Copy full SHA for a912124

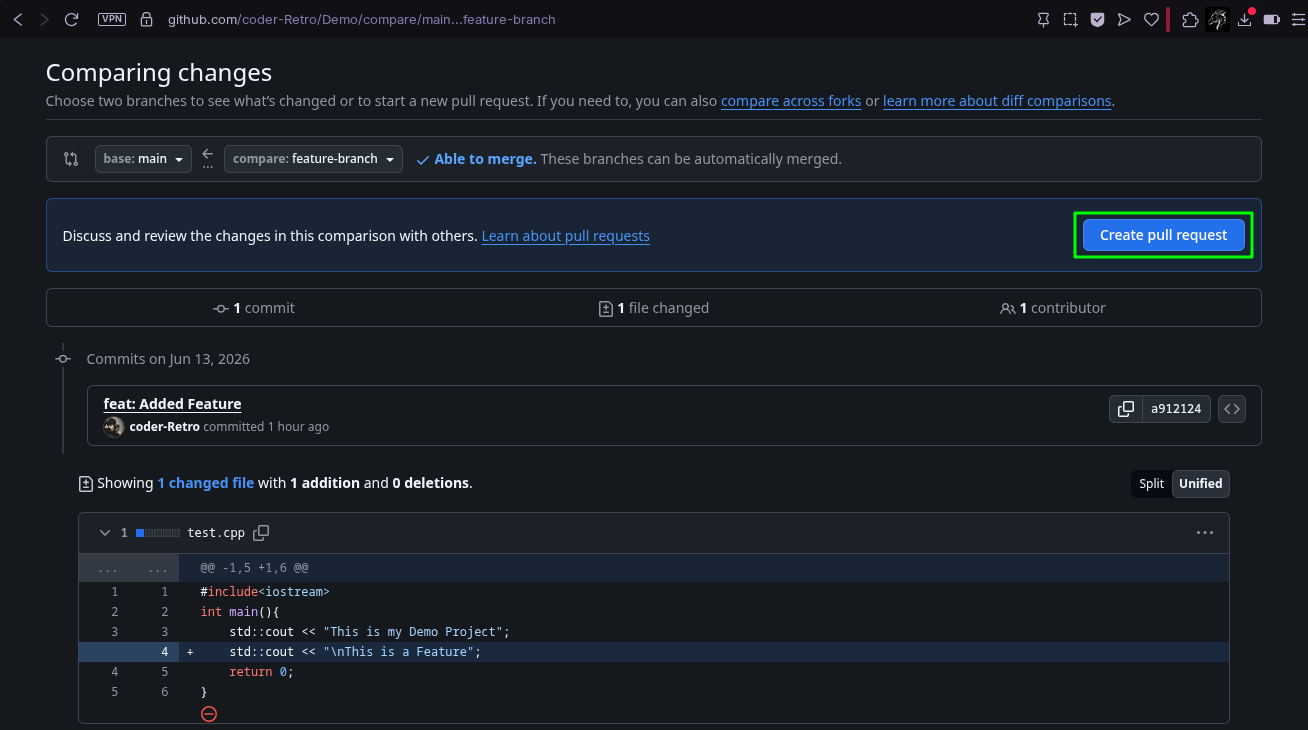pos(1126,409)
